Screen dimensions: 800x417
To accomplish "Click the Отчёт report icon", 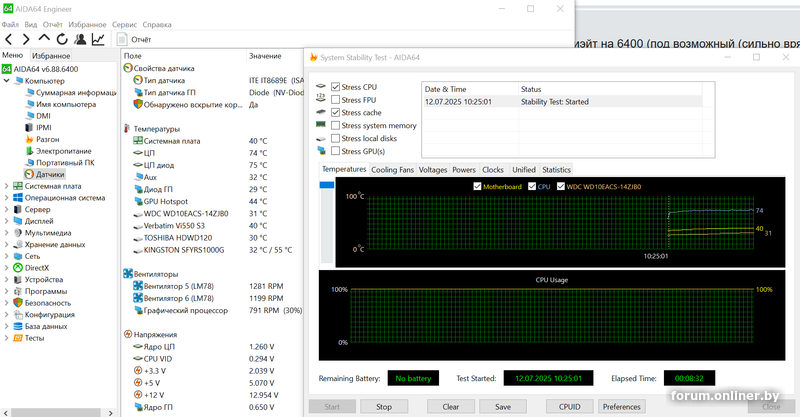I will coord(122,40).
